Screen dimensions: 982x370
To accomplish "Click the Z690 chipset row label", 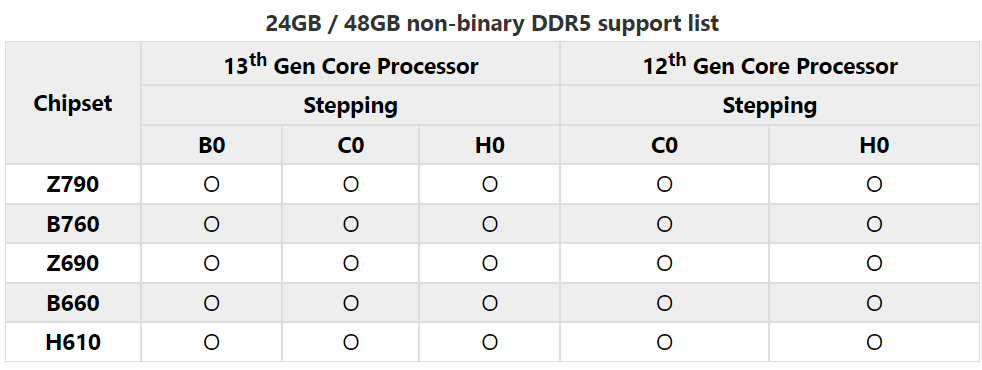I will click(x=73, y=264).
